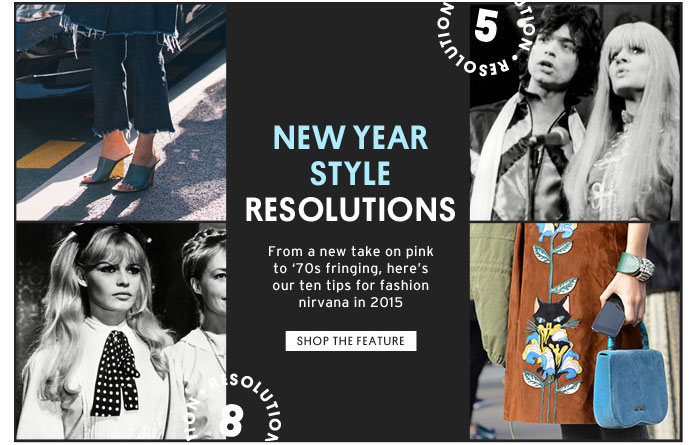700x445 pixels.
Task: Click the yellow road marking in the street photo
Action: click(x=50, y=154)
